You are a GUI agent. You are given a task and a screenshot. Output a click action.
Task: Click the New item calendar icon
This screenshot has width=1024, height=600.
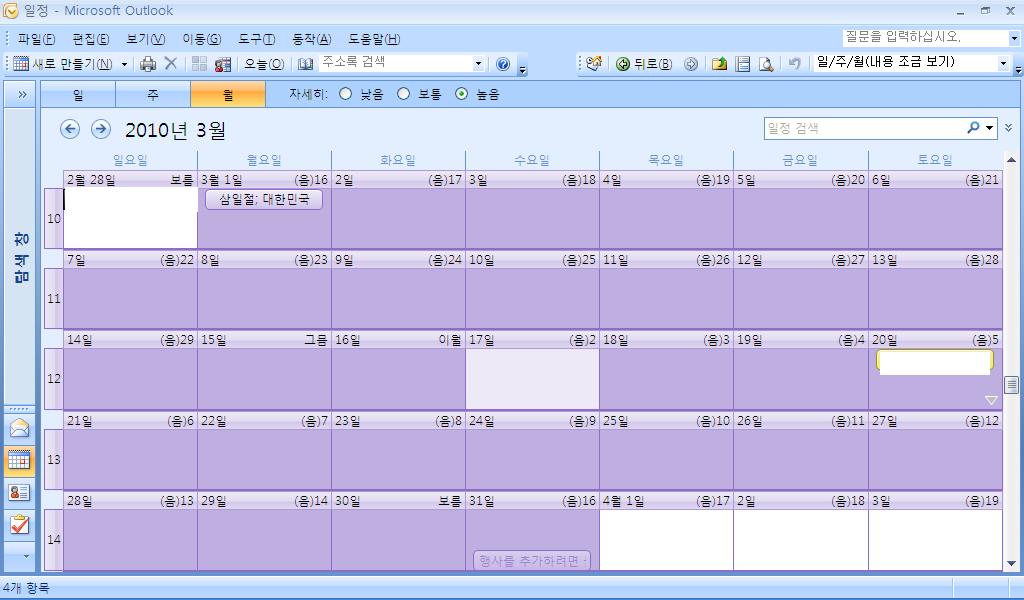coord(21,63)
